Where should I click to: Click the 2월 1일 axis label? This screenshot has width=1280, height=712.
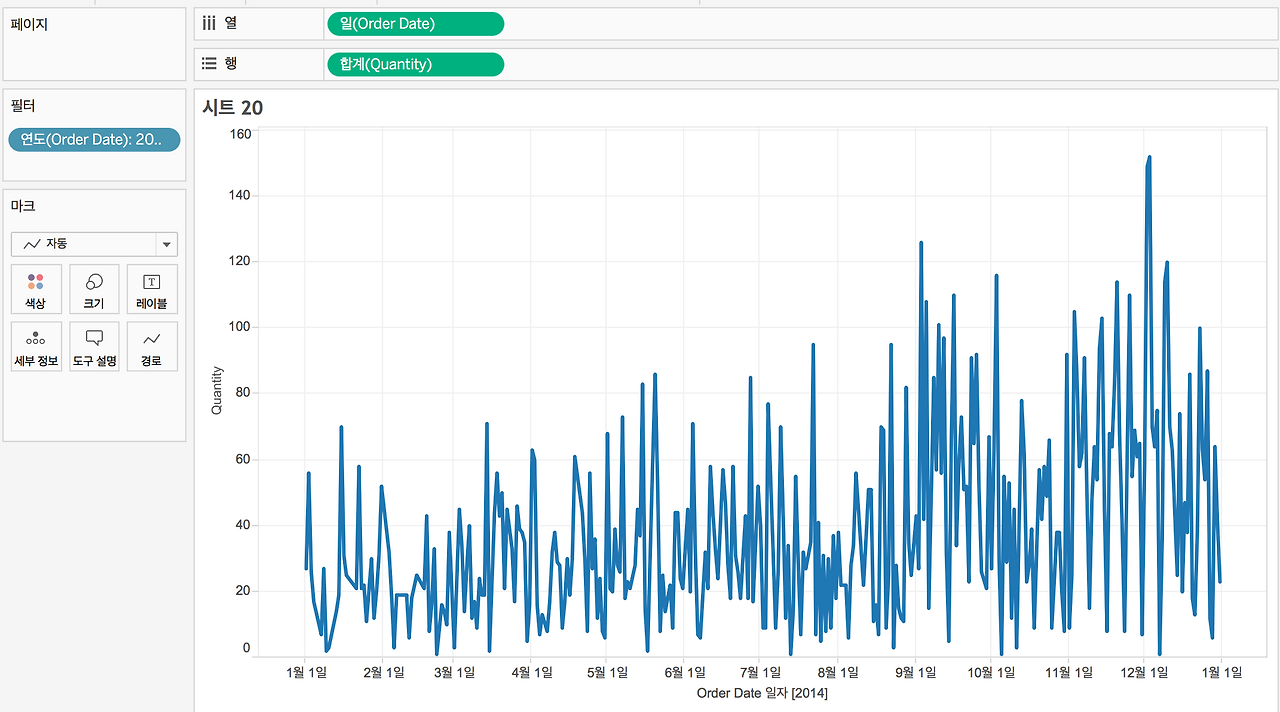tap(383, 673)
